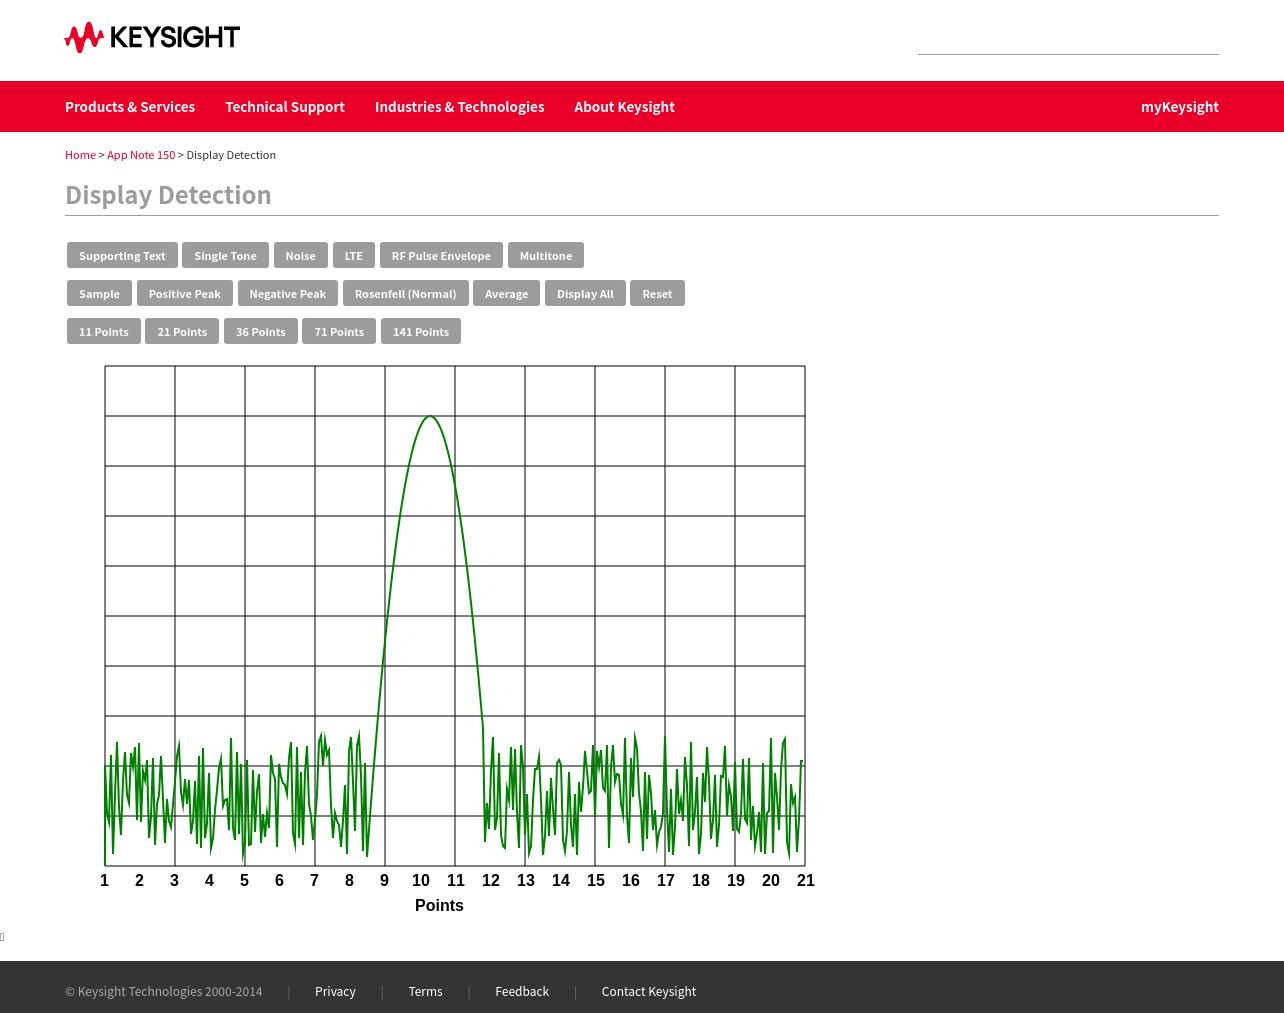1284x1013 pixels.
Task: Open the Terms footer link
Action: [425, 992]
